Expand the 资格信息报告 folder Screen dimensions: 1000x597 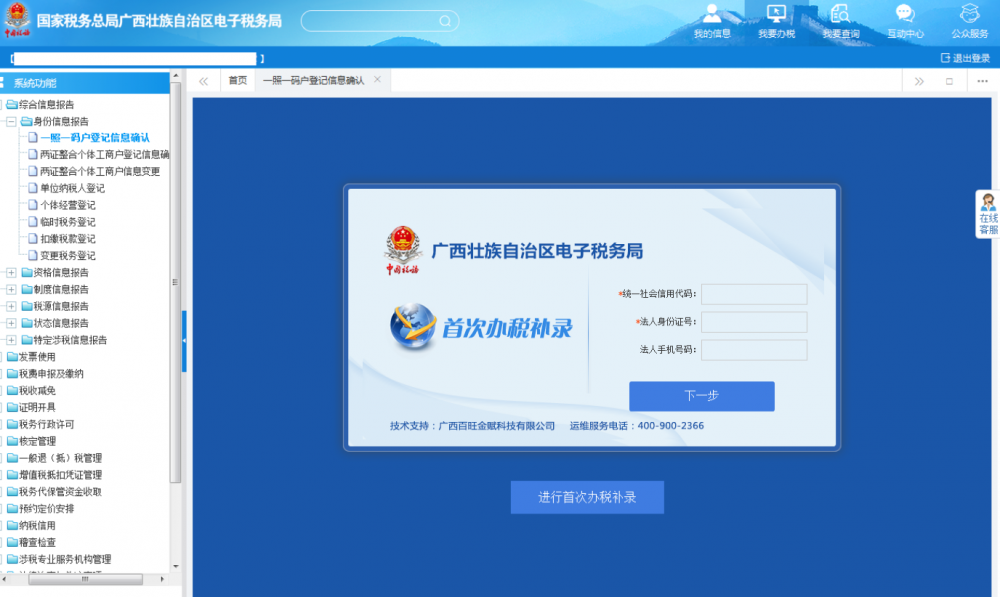11,272
